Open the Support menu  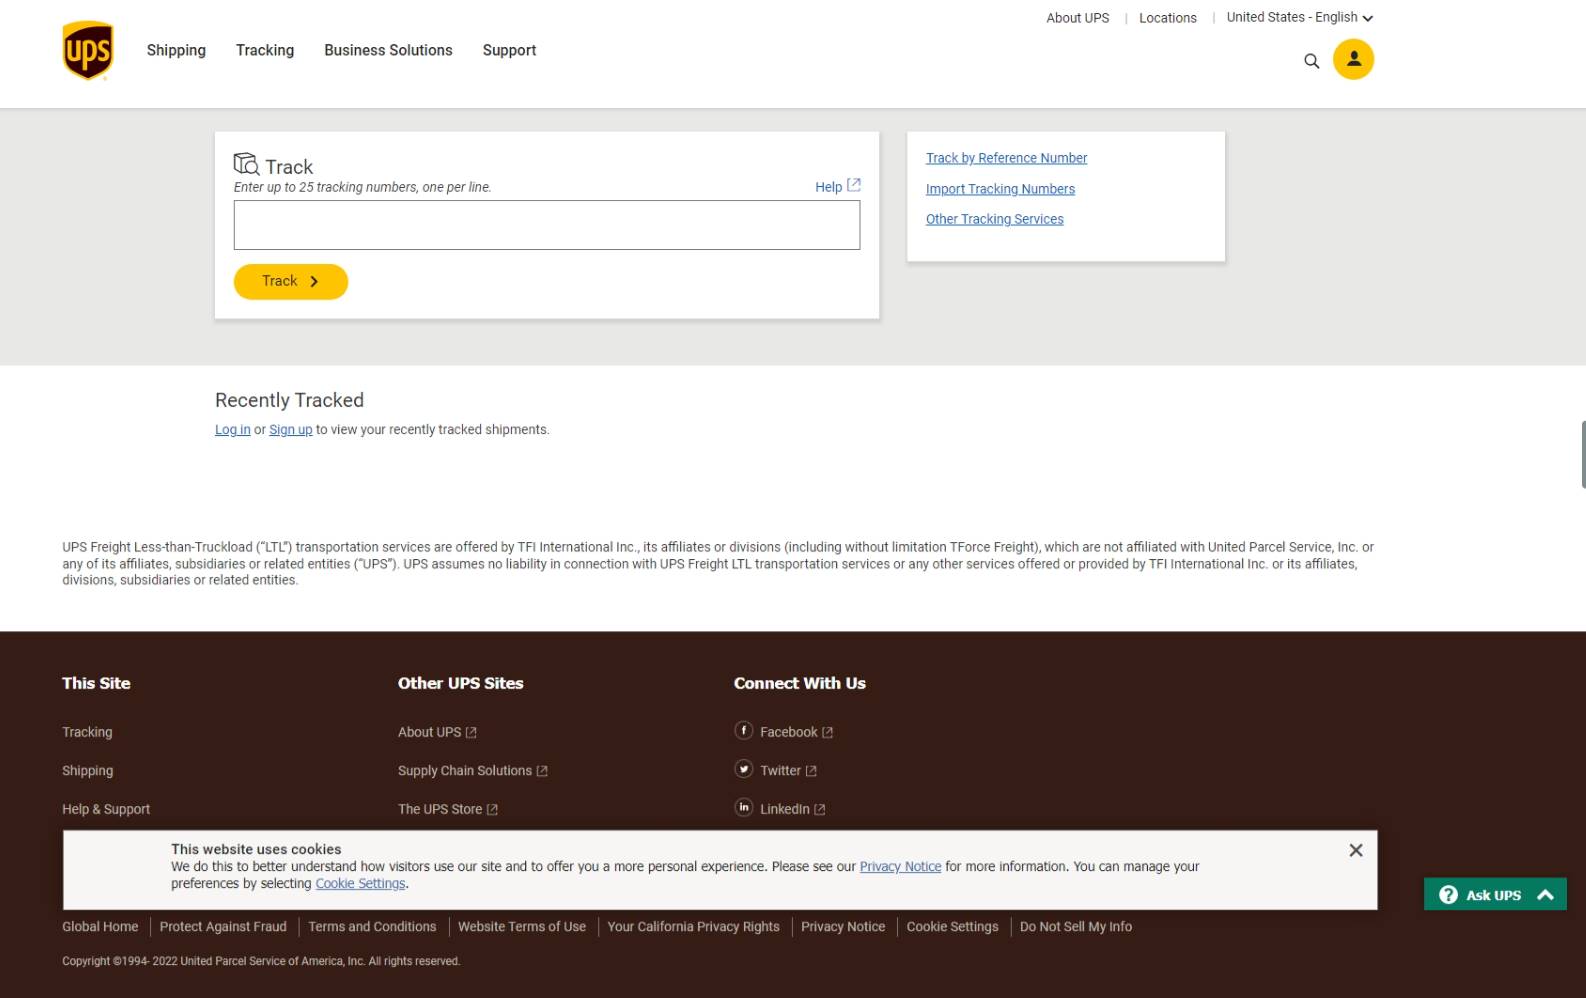[509, 50]
